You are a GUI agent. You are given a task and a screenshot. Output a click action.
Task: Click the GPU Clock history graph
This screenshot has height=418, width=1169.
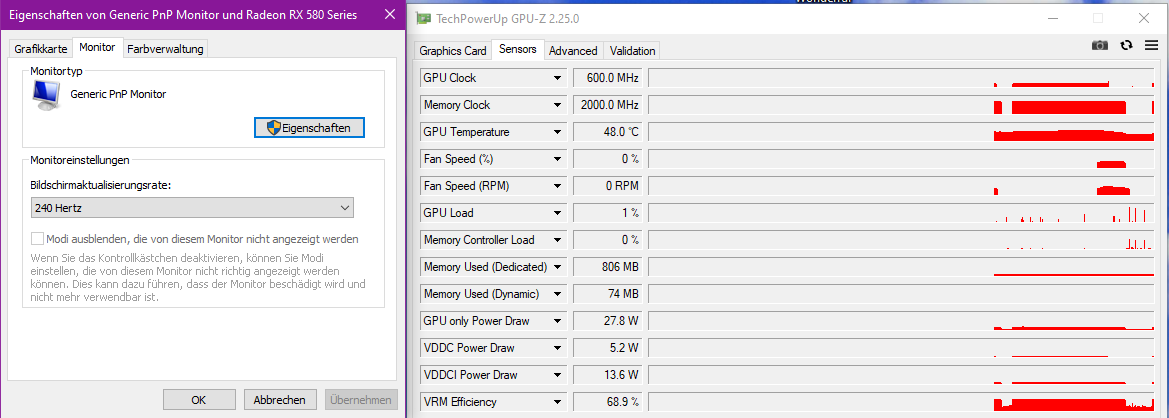pos(902,77)
